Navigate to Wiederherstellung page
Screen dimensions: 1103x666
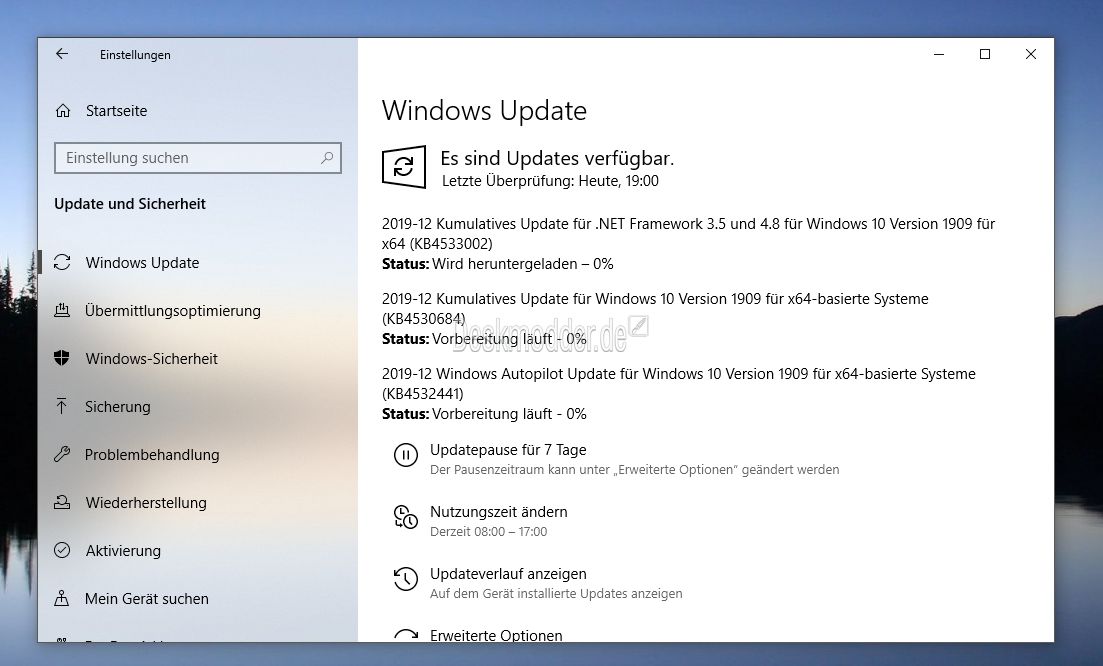146,503
